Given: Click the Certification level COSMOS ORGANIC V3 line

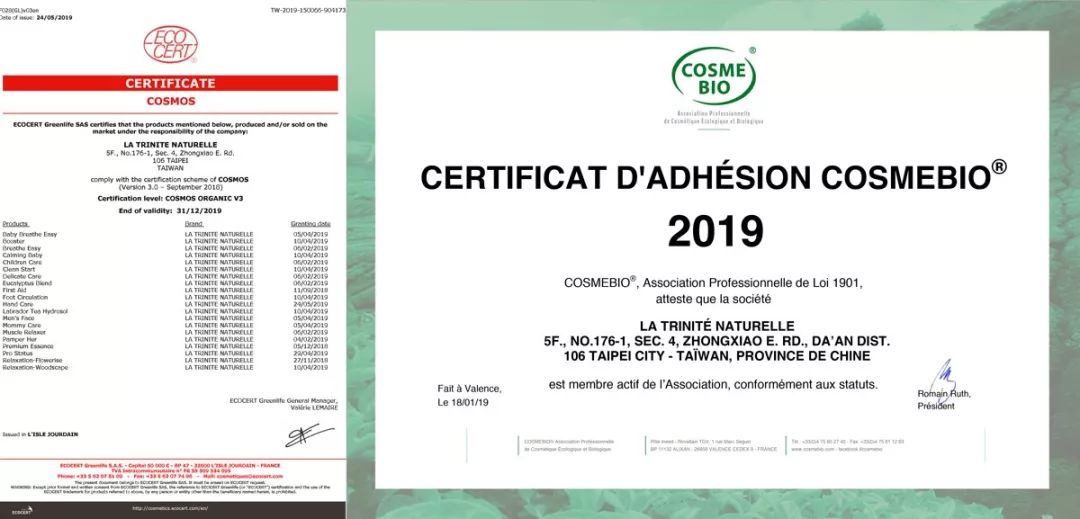Looking at the screenshot, I should pyautogui.click(x=171, y=198).
